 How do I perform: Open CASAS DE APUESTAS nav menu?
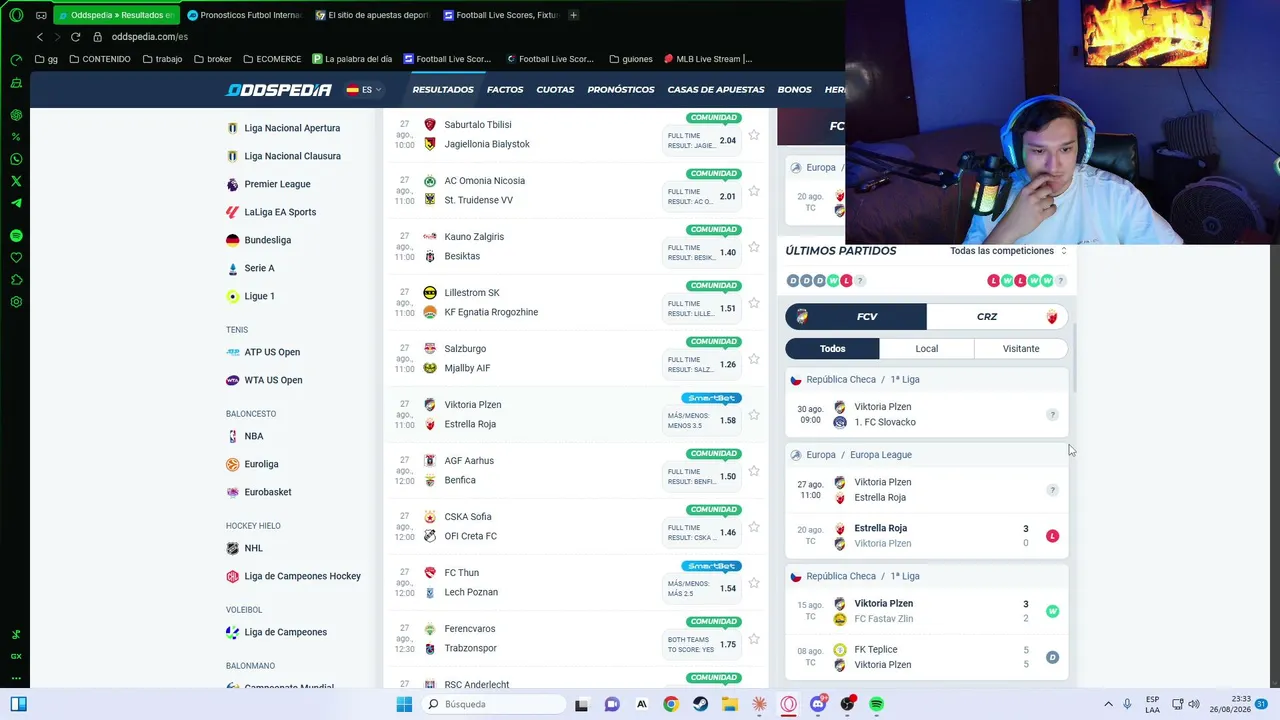716,90
